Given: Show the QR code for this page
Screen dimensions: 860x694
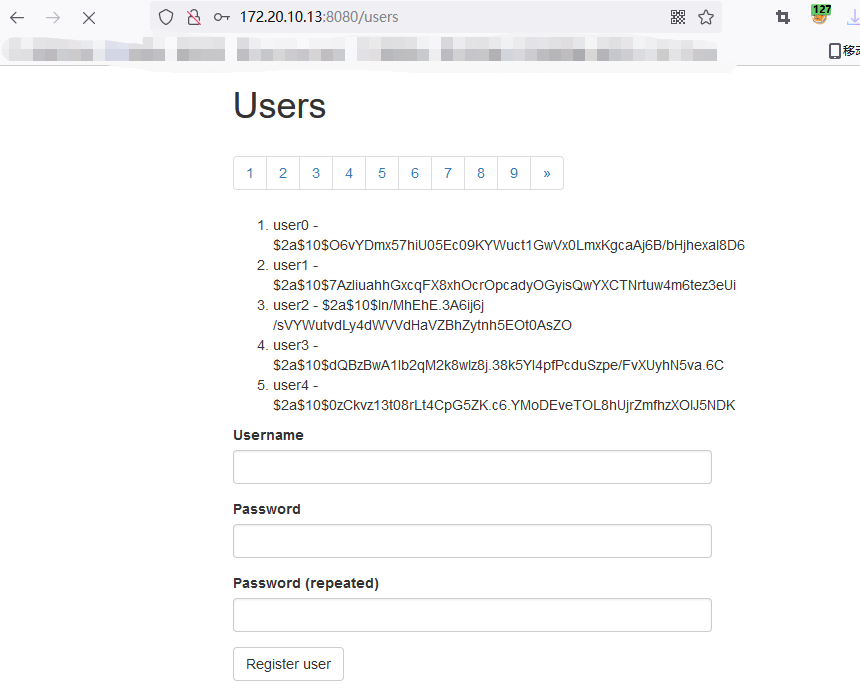Looking at the screenshot, I should tap(678, 18).
